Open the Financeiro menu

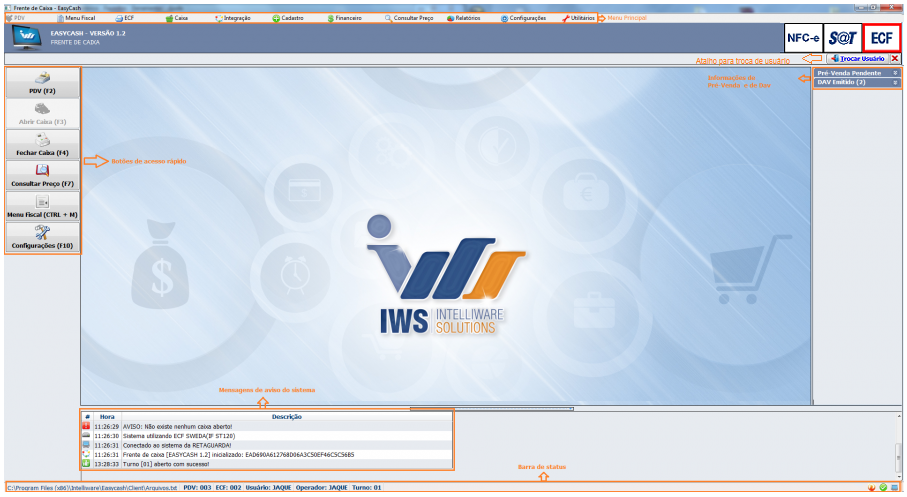pos(345,18)
